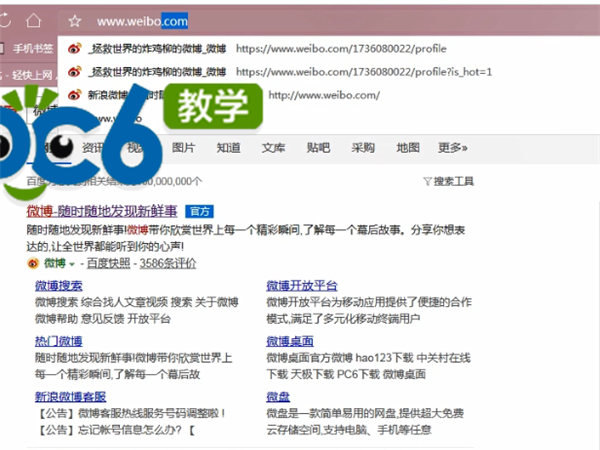Select the suggestion ending in 1736080022/profile
The image size is (600, 450).
click(328, 49)
